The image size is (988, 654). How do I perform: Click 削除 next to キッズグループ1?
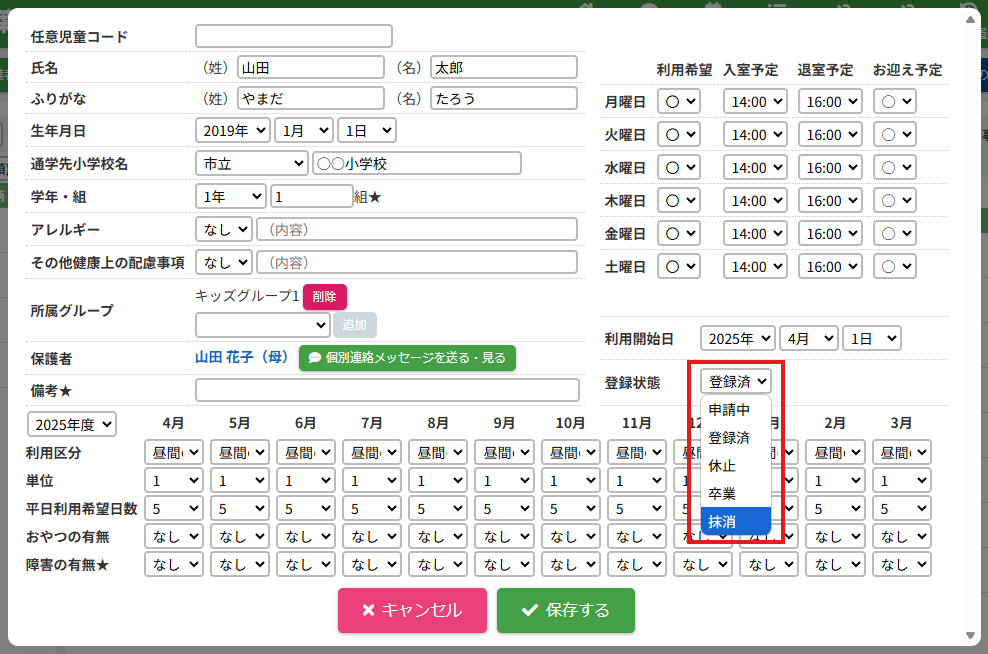coord(325,297)
